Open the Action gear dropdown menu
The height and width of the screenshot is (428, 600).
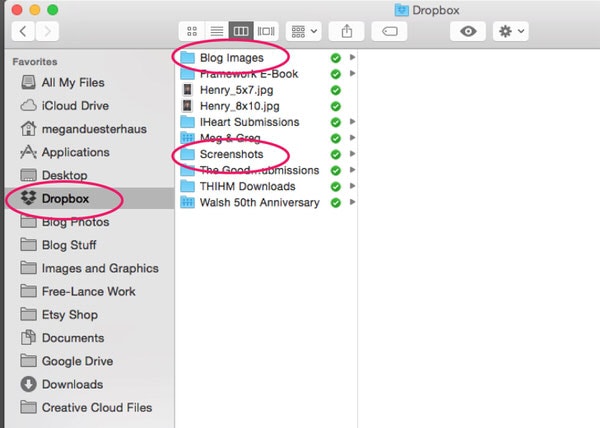tap(512, 31)
